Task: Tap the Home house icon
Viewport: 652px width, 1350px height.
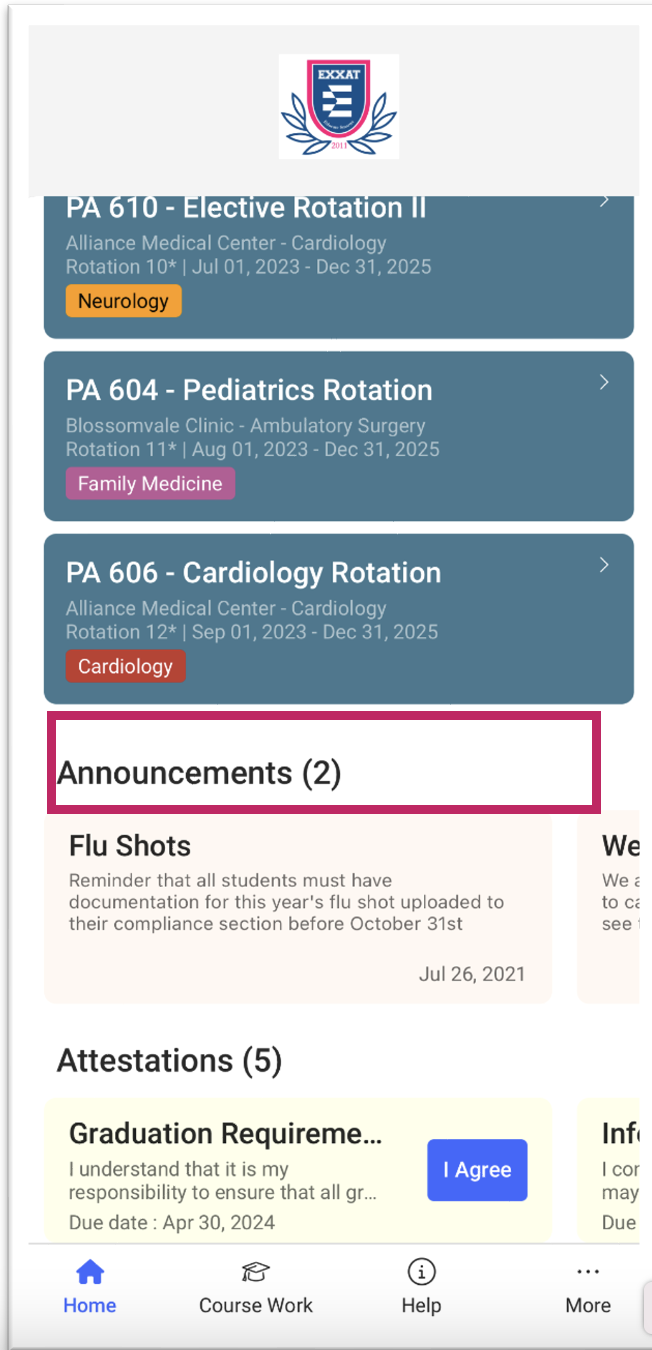Action: tap(90, 1272)
